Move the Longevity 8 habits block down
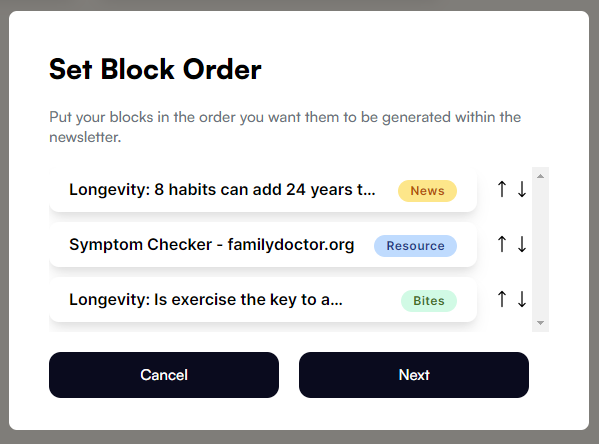This screenshot has width=599, height=444. [522, 189]
